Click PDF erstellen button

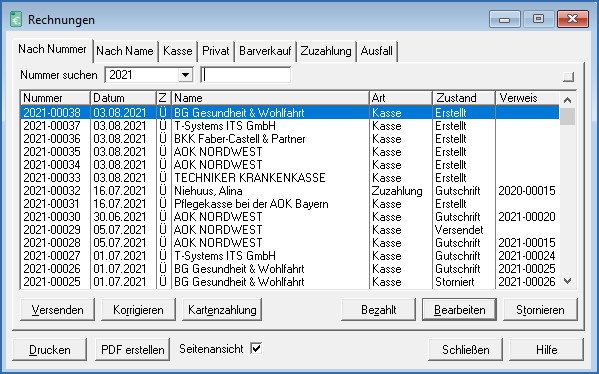(133, 350)
